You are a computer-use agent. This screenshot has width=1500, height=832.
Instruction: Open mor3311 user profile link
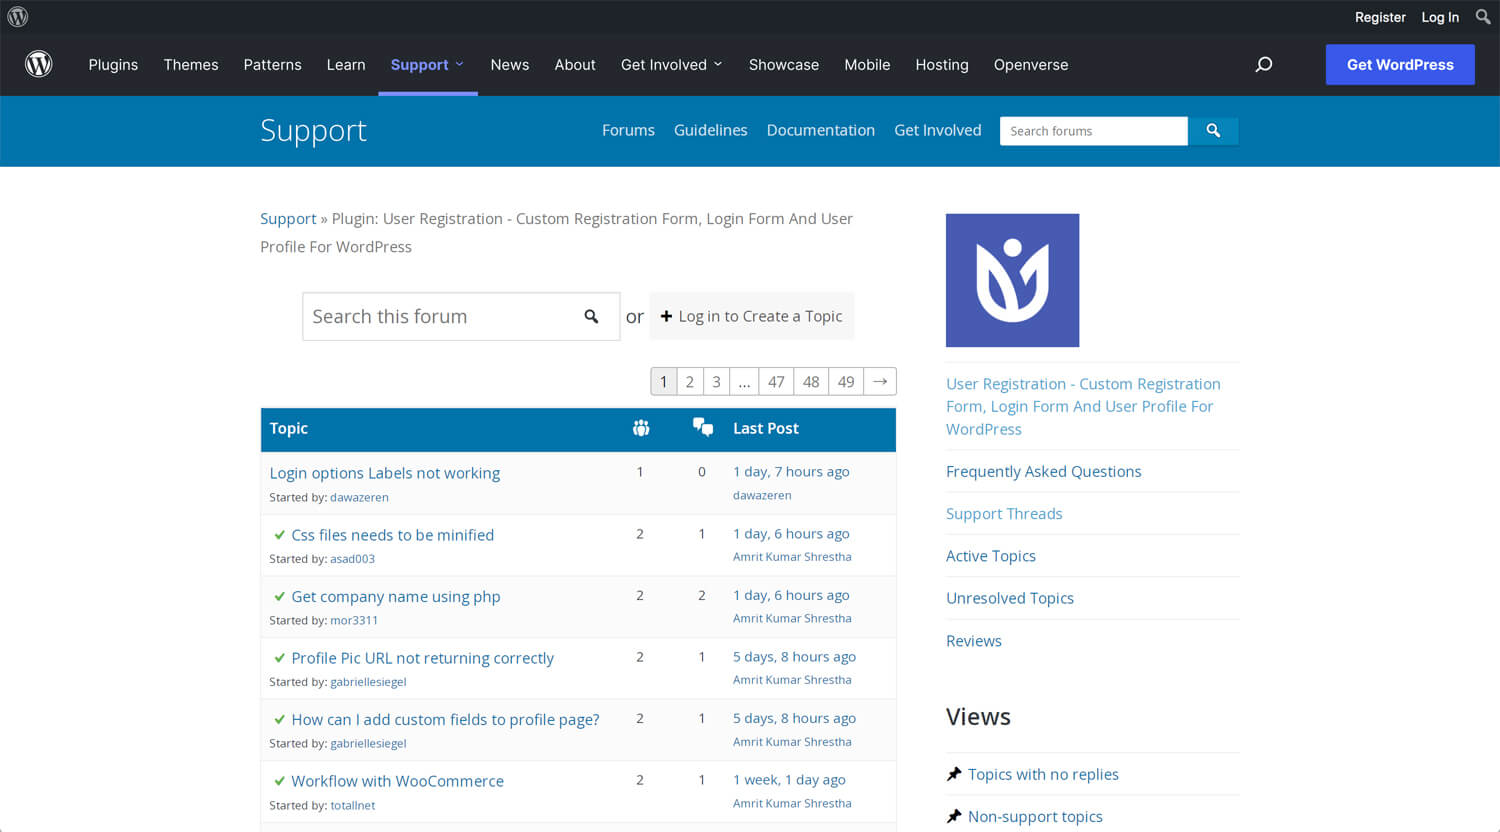tap(354, 620)
